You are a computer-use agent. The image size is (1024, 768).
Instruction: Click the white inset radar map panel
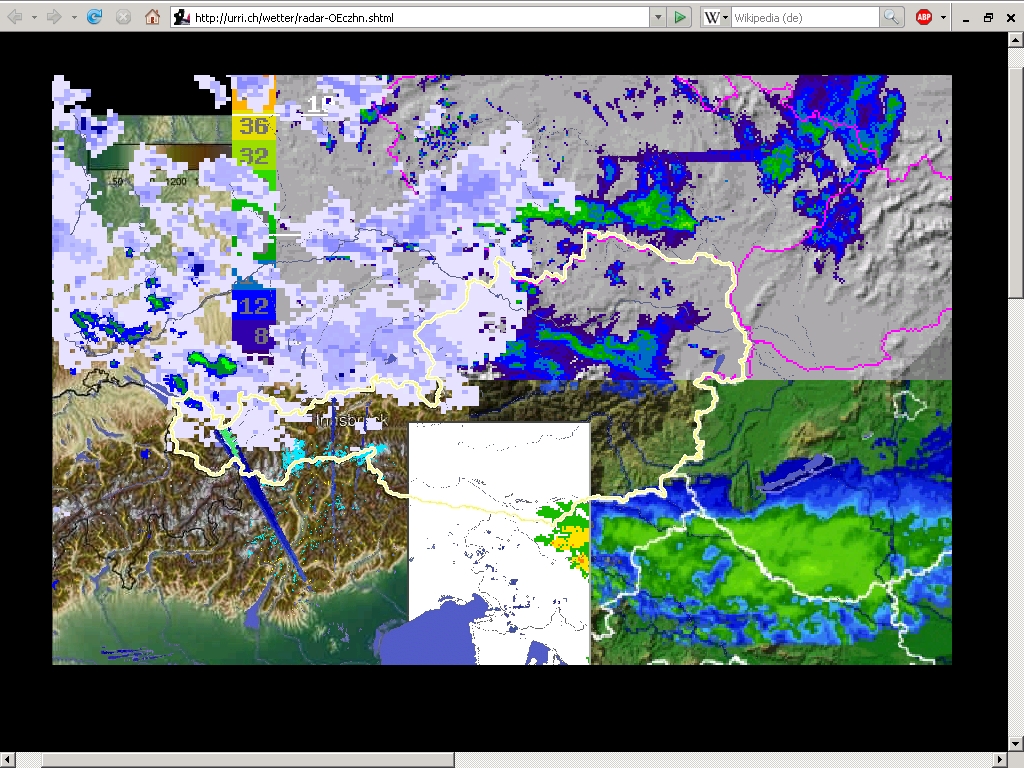pyautogui.click(x=500, y=543)
